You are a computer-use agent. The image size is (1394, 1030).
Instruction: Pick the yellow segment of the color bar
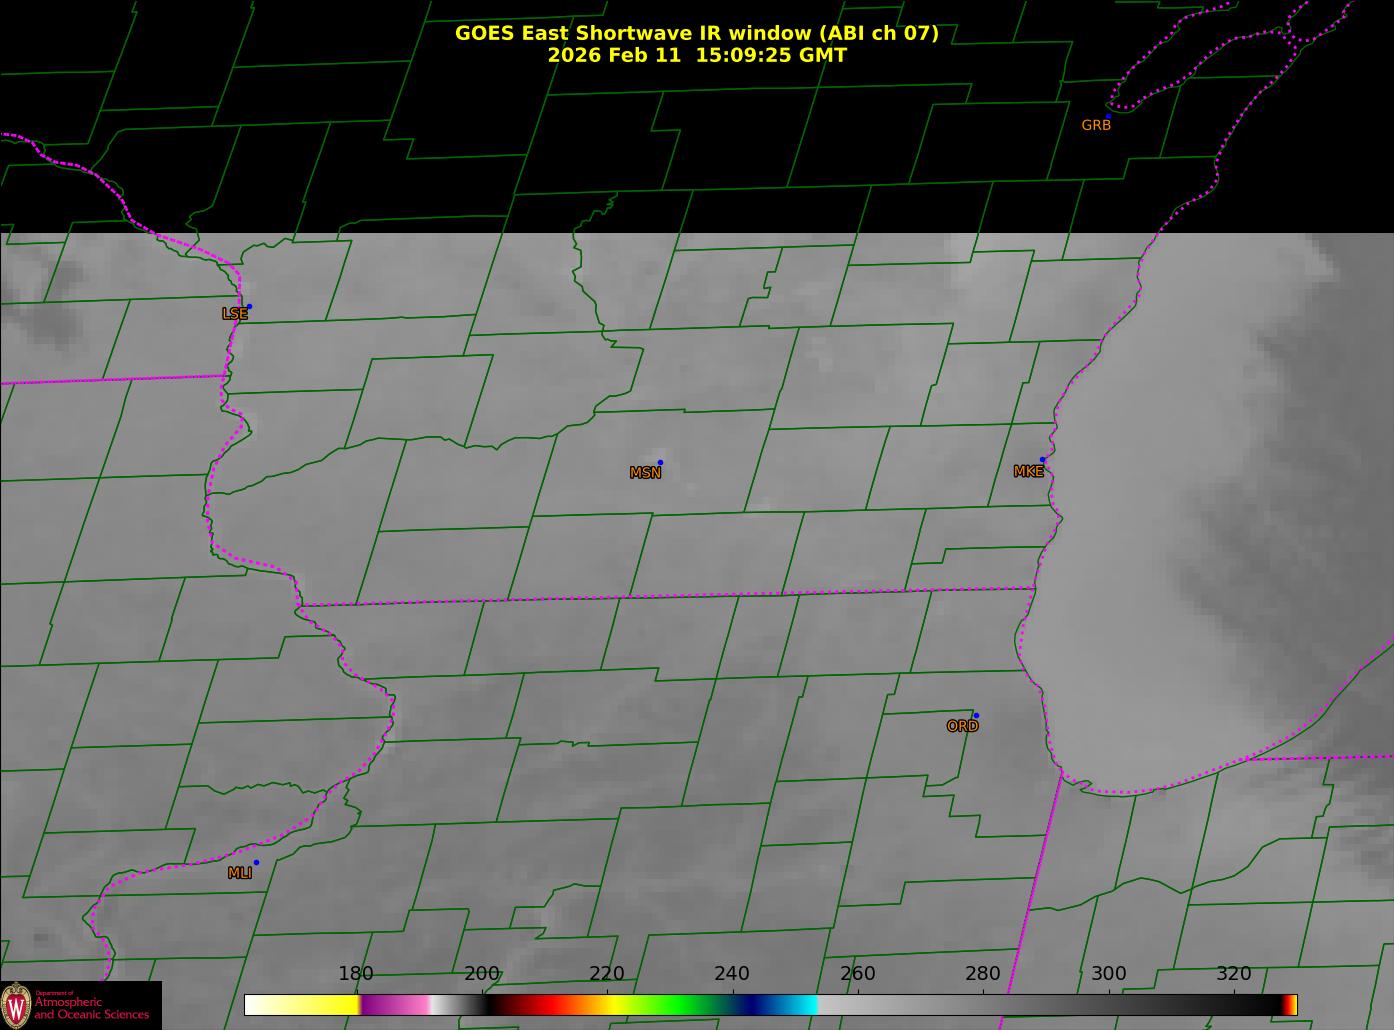(320, 1005)
